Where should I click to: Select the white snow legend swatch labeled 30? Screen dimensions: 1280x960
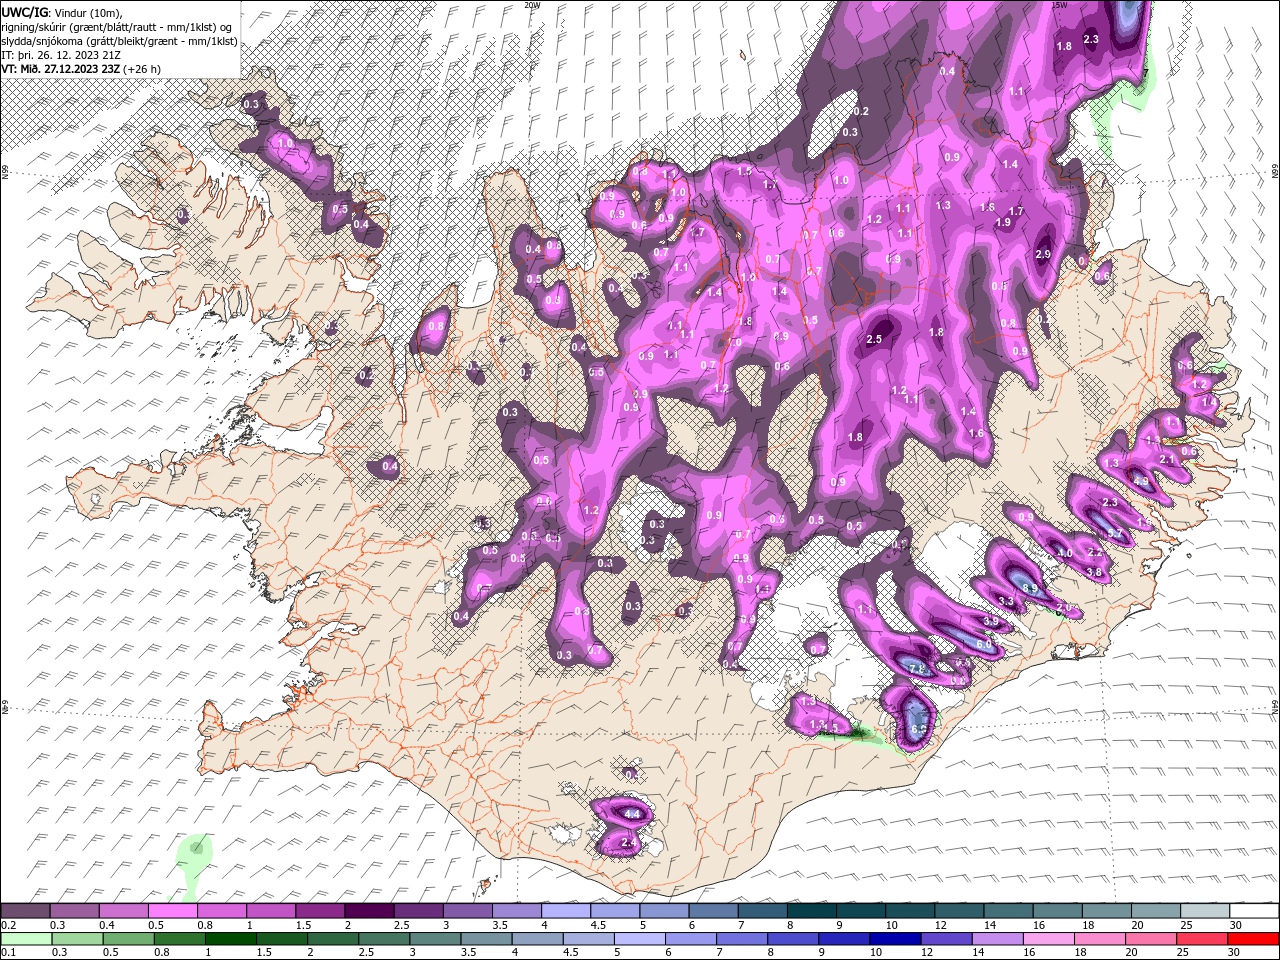pyautogui.click(x=1255, y=911)
